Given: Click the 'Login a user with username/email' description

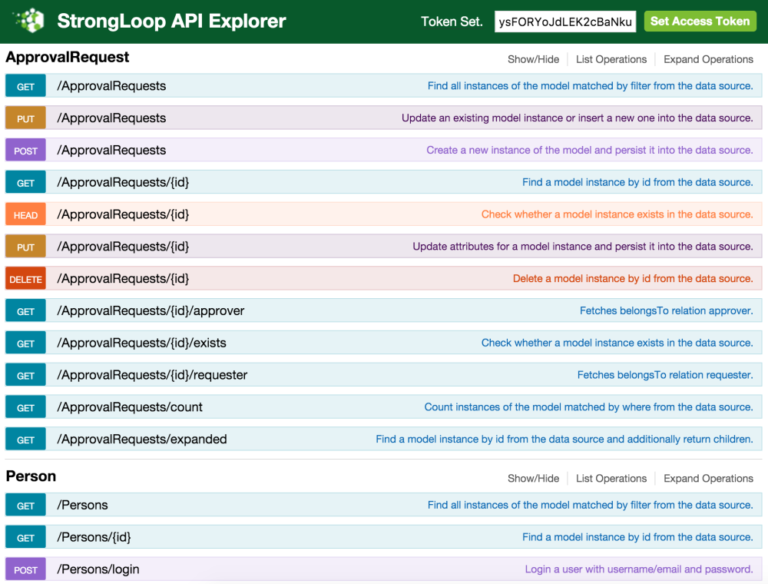Looking at the screenshot, I should click(638, 570).
